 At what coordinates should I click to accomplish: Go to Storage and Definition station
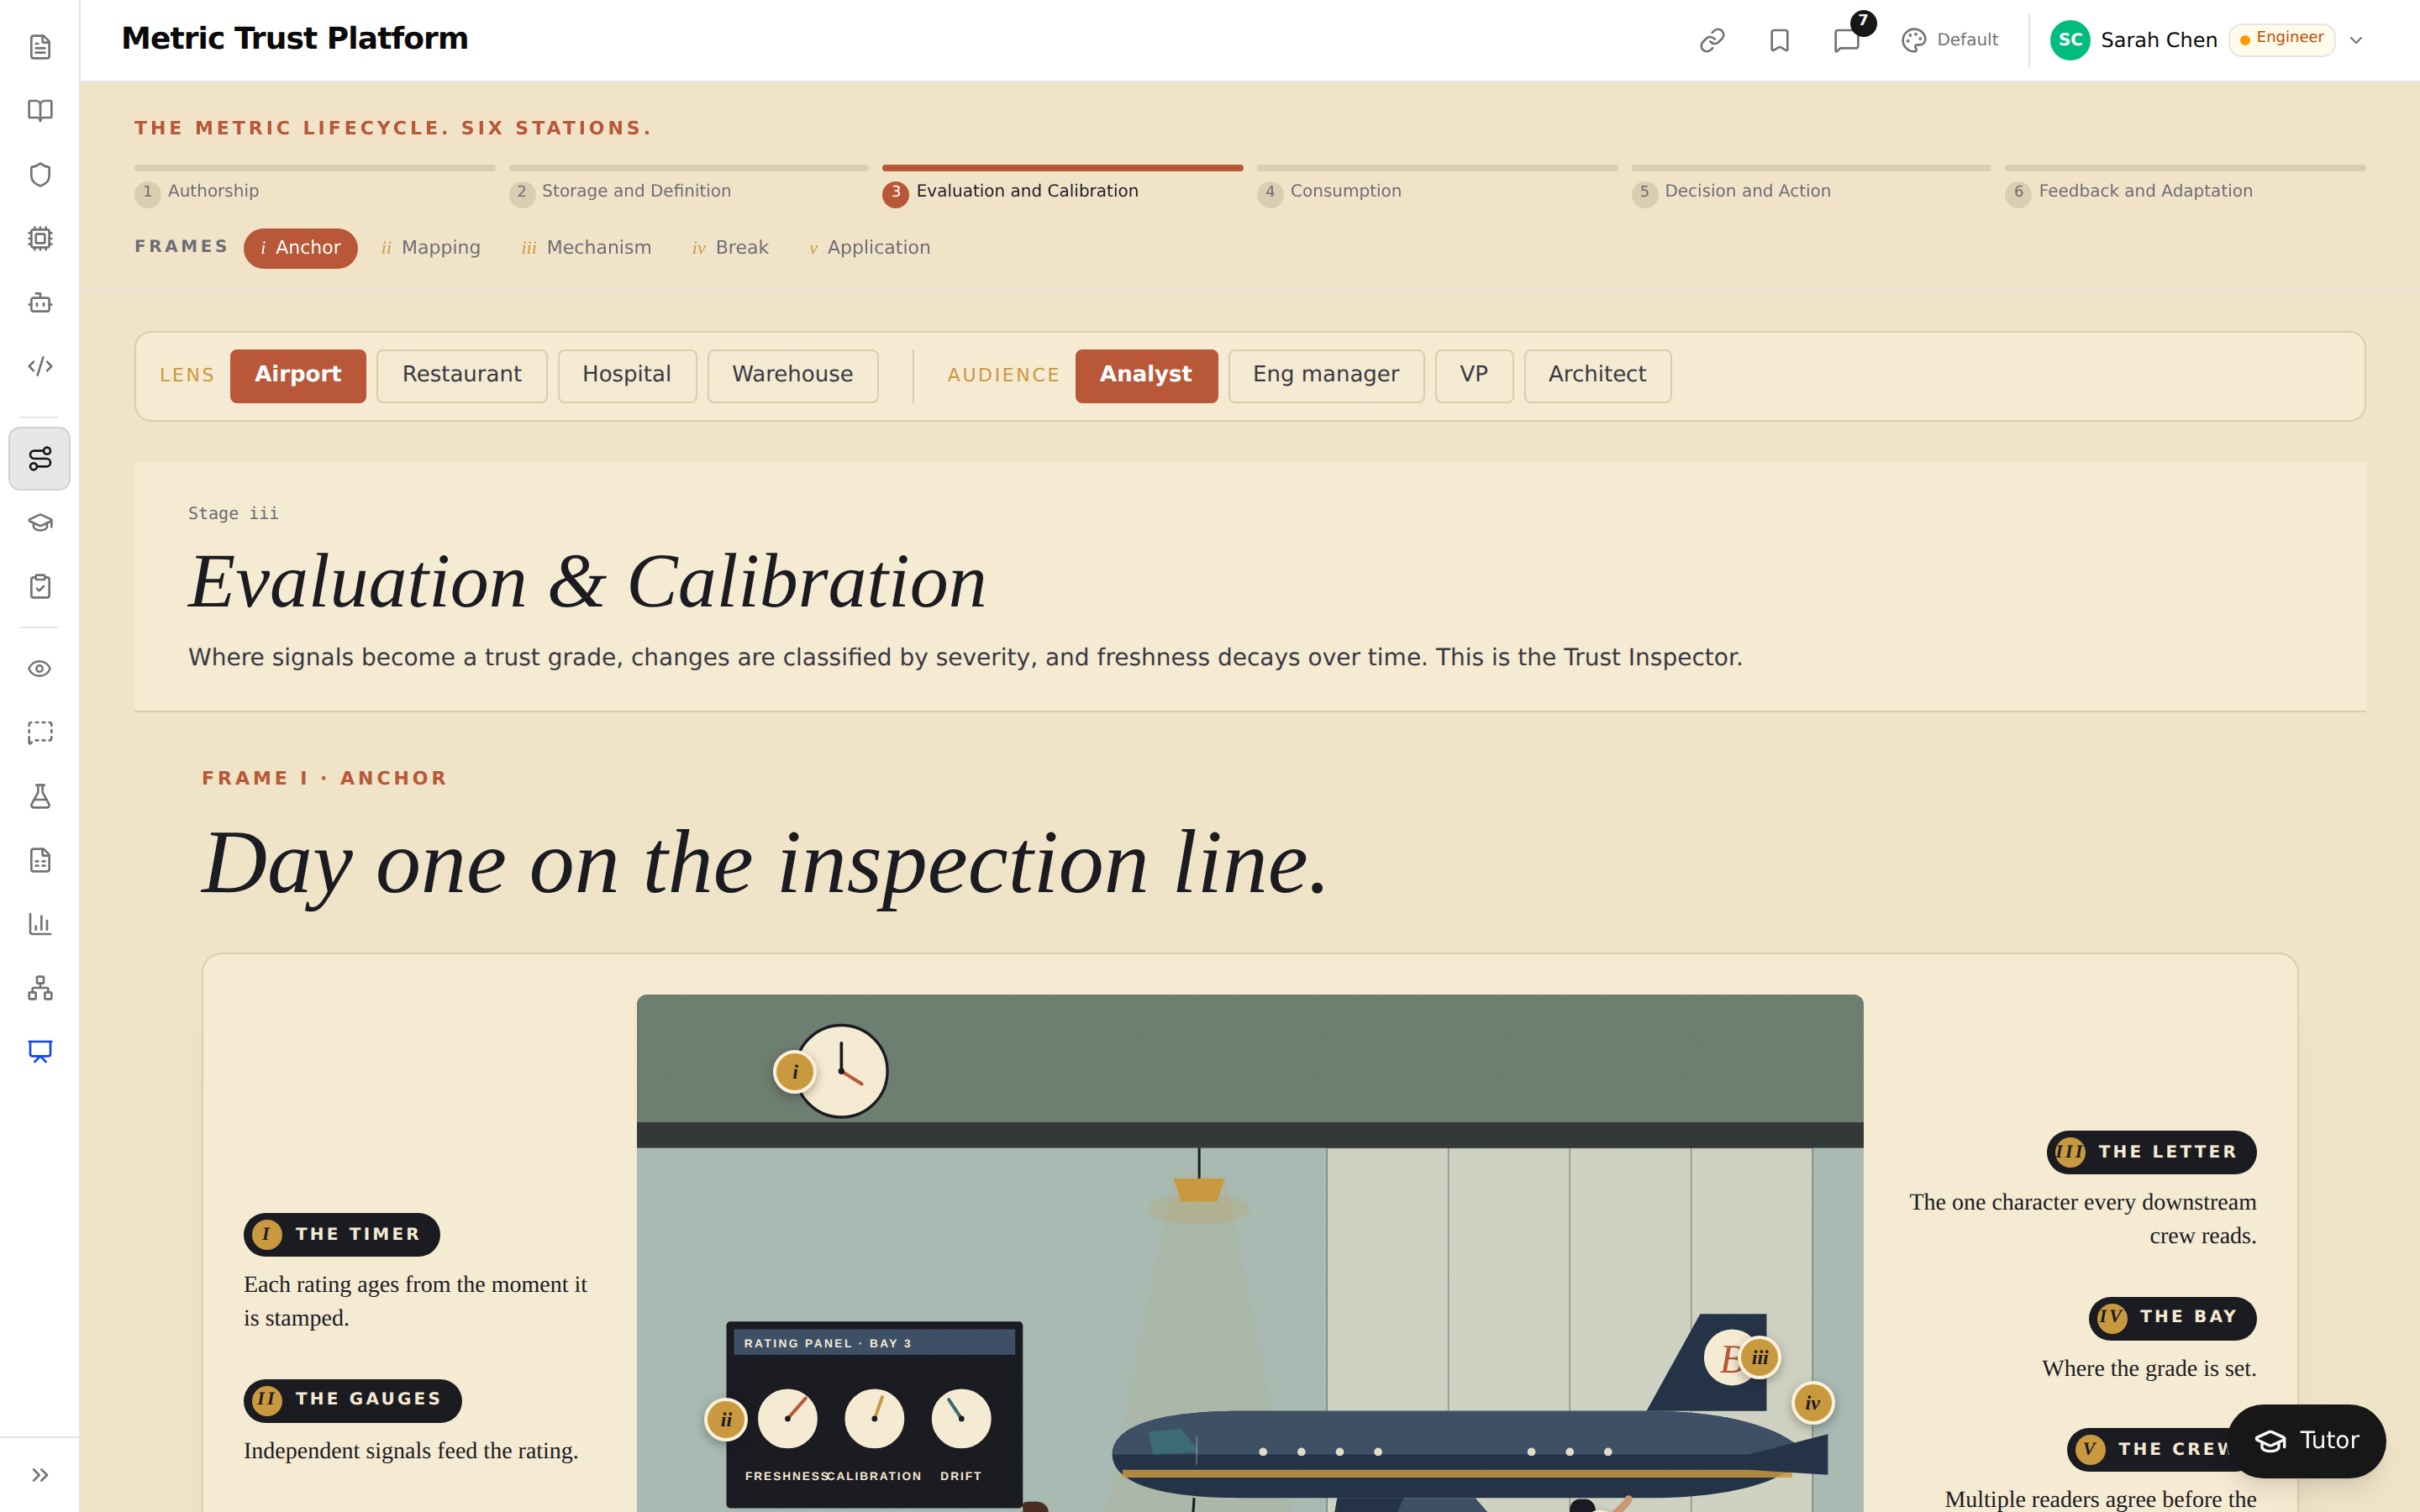[688, 186]
